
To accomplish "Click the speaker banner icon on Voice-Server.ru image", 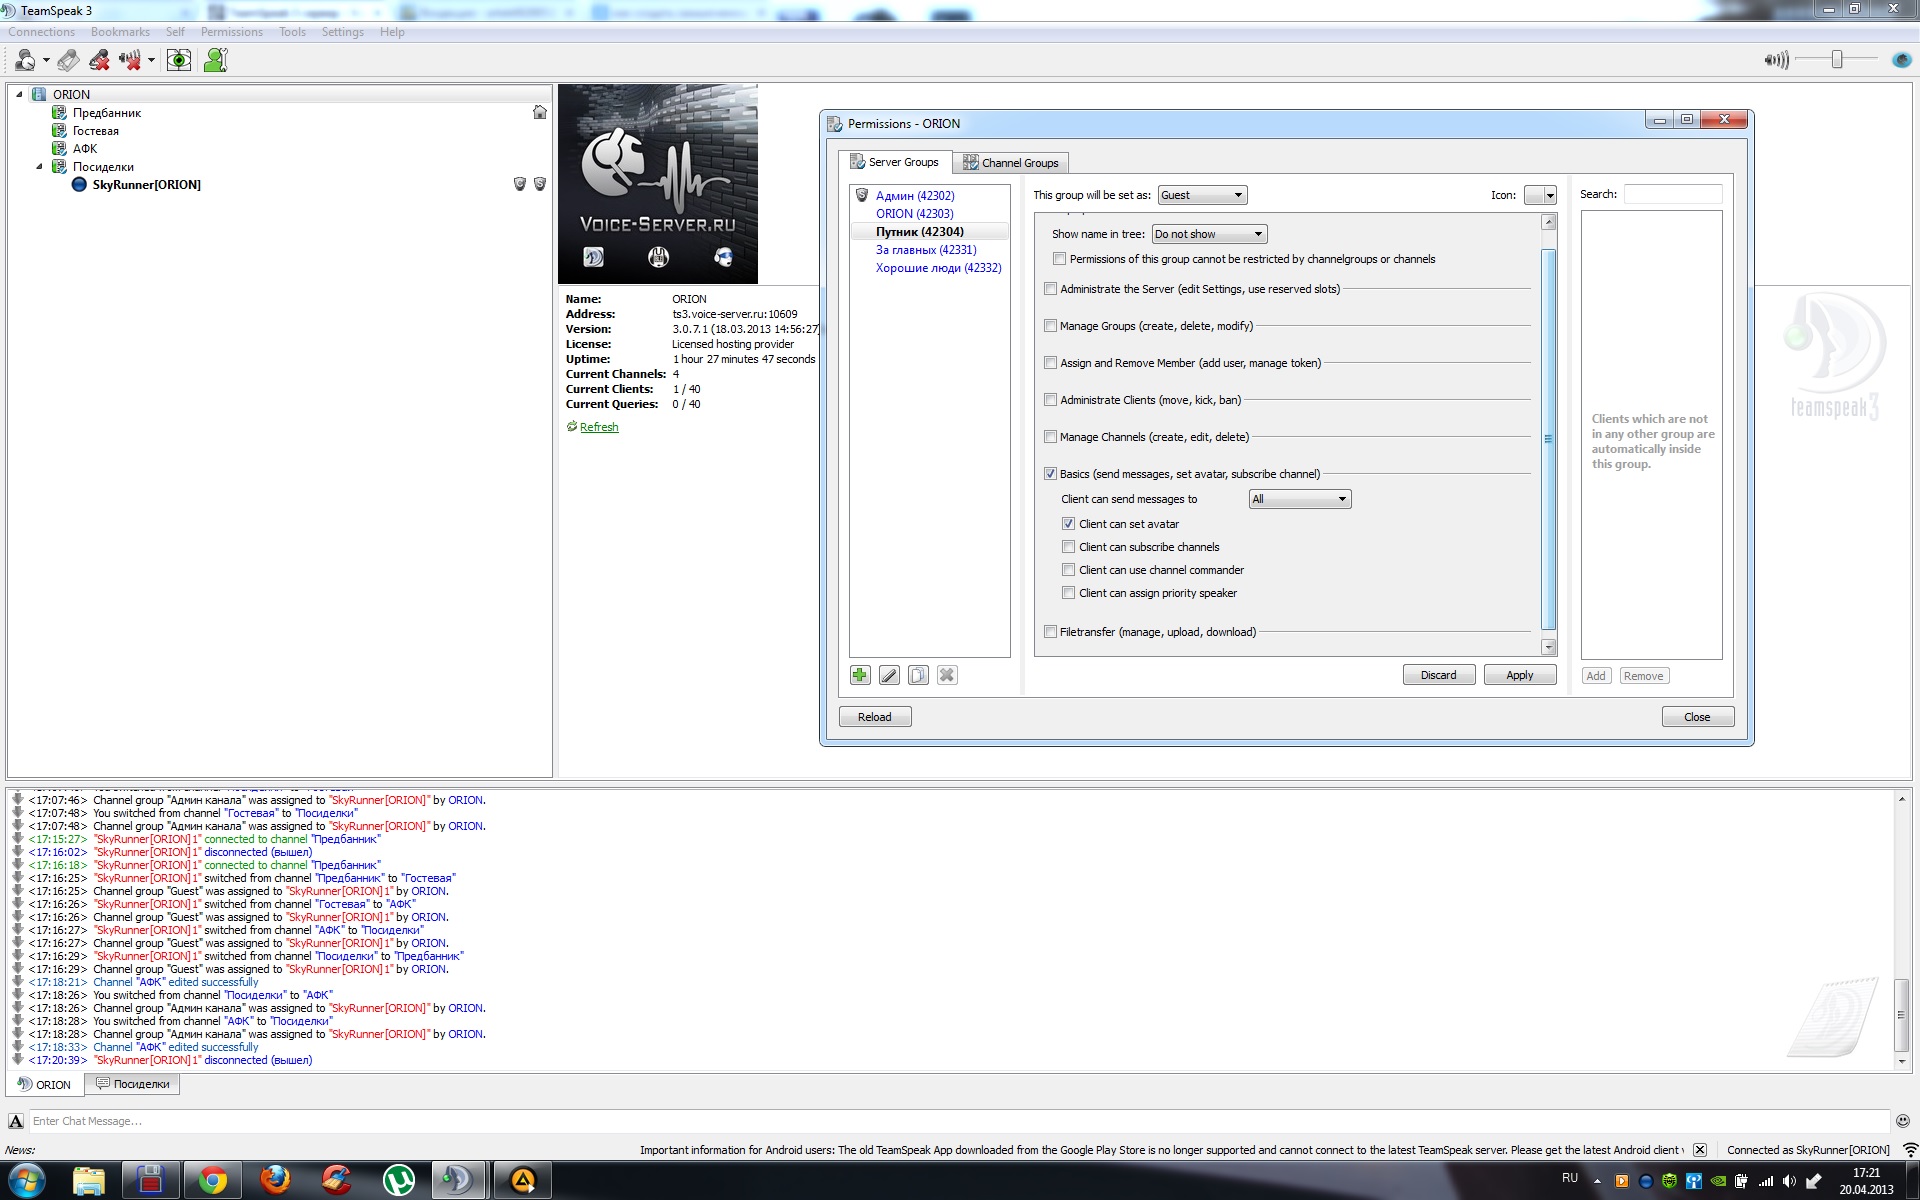I will click(594, 257).
